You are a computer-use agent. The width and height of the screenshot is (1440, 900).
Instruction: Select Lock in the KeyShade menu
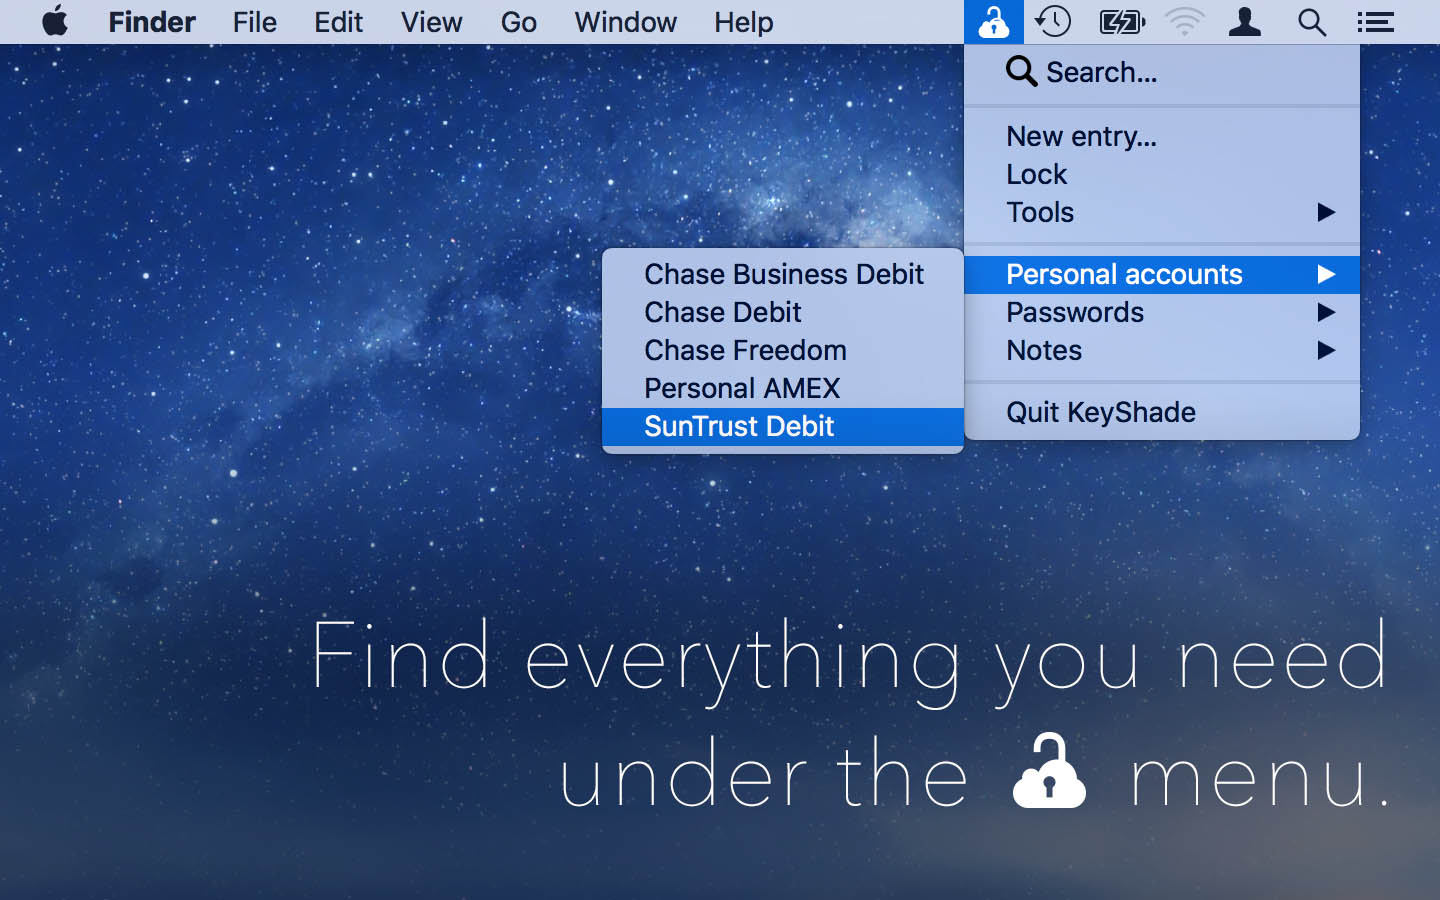pyautogui.click(x=1162, y=174)
